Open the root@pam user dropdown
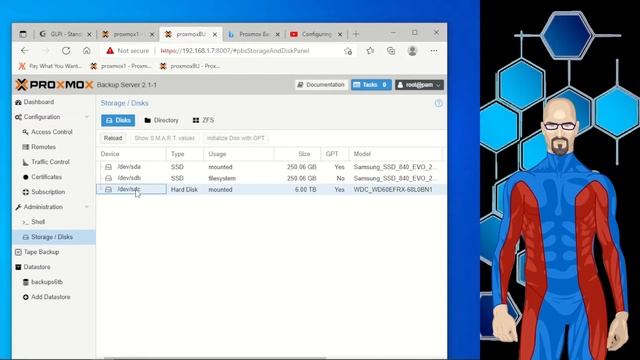Screen dimensions: 640x360 [419, 85]
